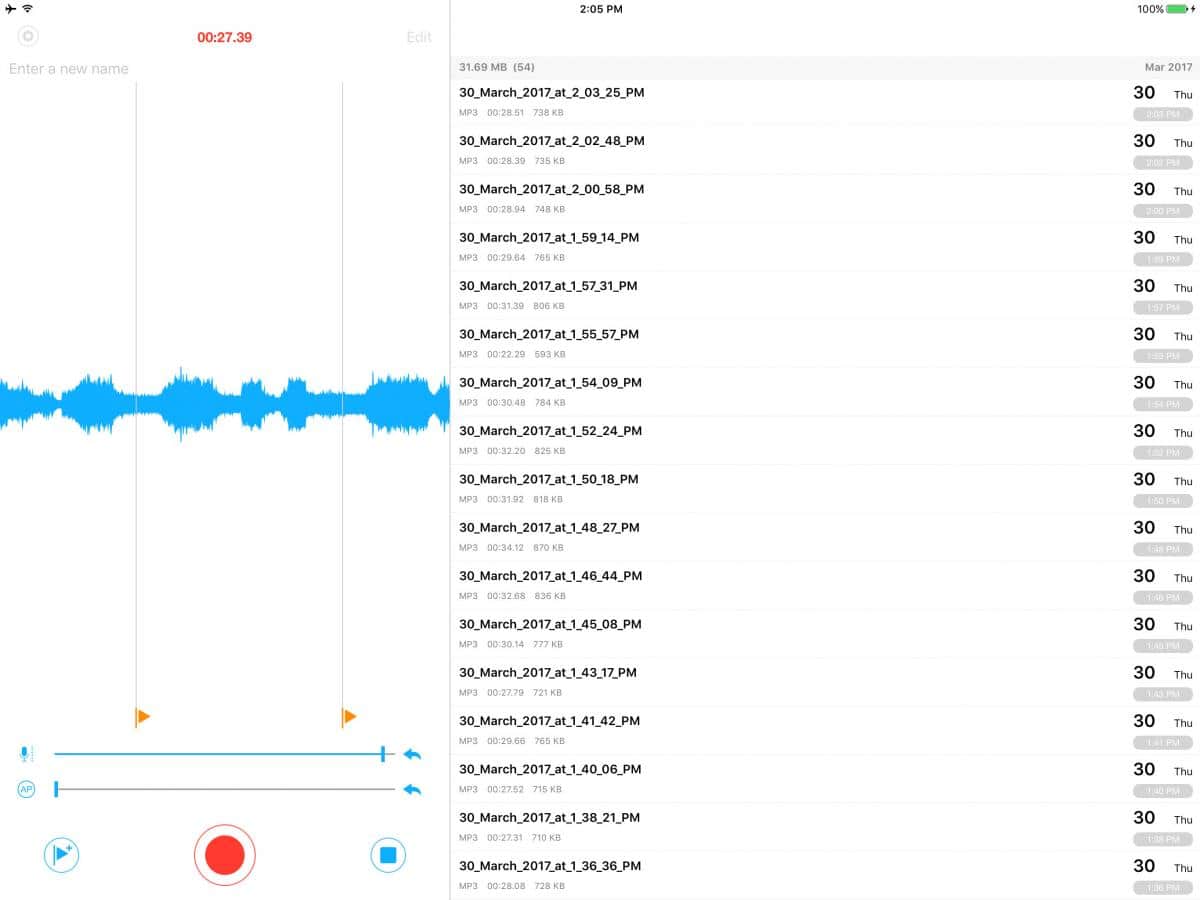This screenshot has width=1200, height=900.
Task: Tap the add flag marker icon
Action: pos(61,855)
